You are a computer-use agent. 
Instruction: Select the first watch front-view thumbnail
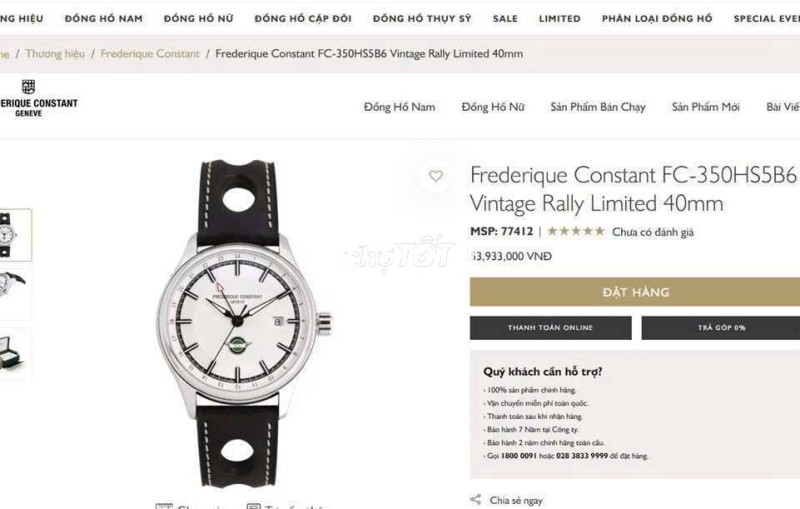tap(15, 235)
